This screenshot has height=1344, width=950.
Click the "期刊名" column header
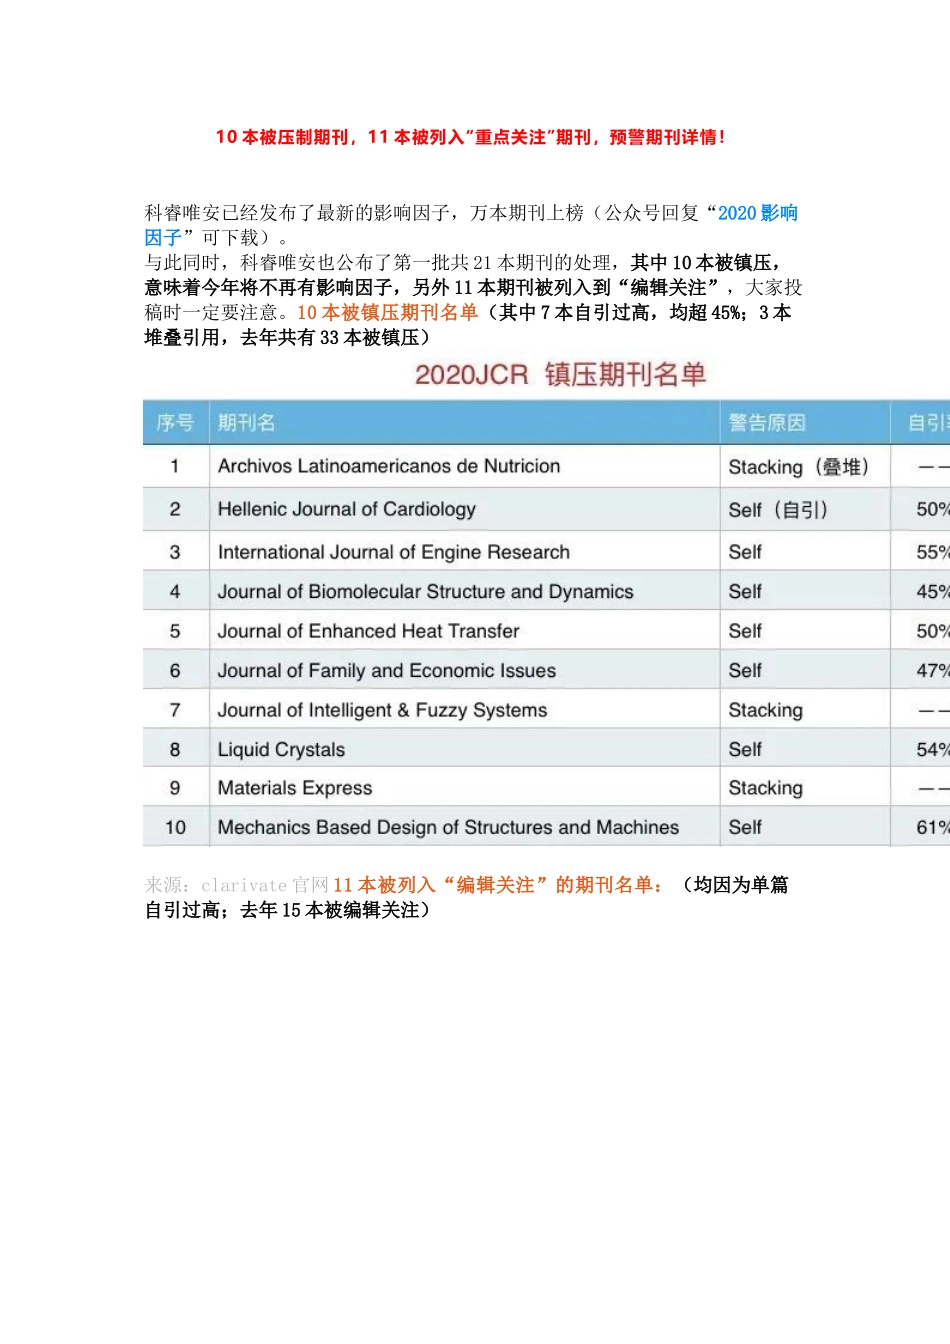246,423
